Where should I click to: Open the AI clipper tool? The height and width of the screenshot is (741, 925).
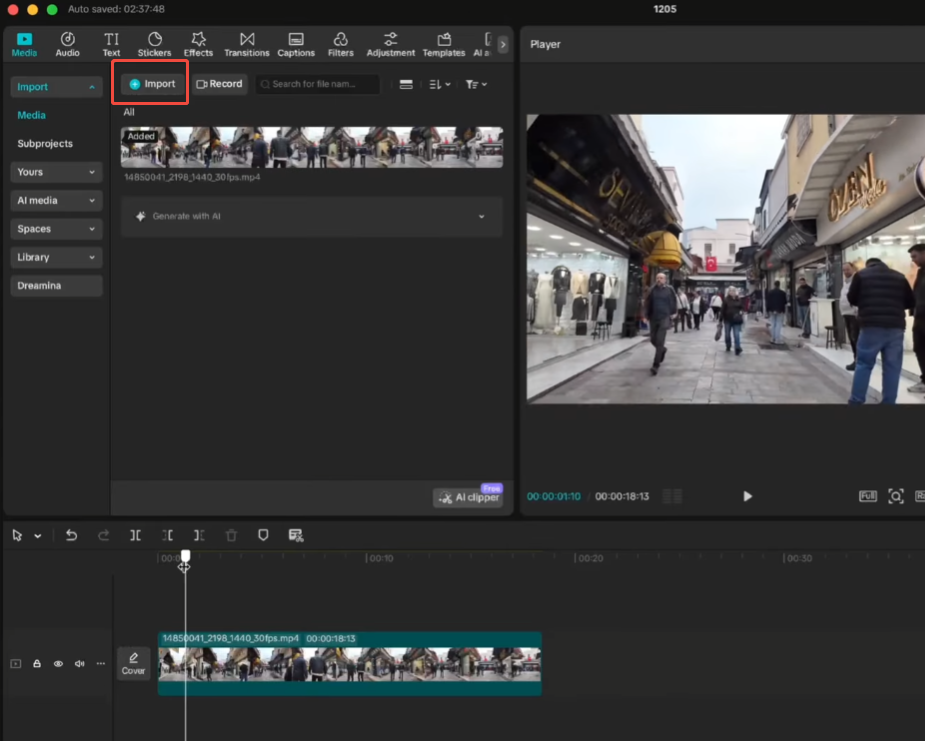(x=469, y=497)
